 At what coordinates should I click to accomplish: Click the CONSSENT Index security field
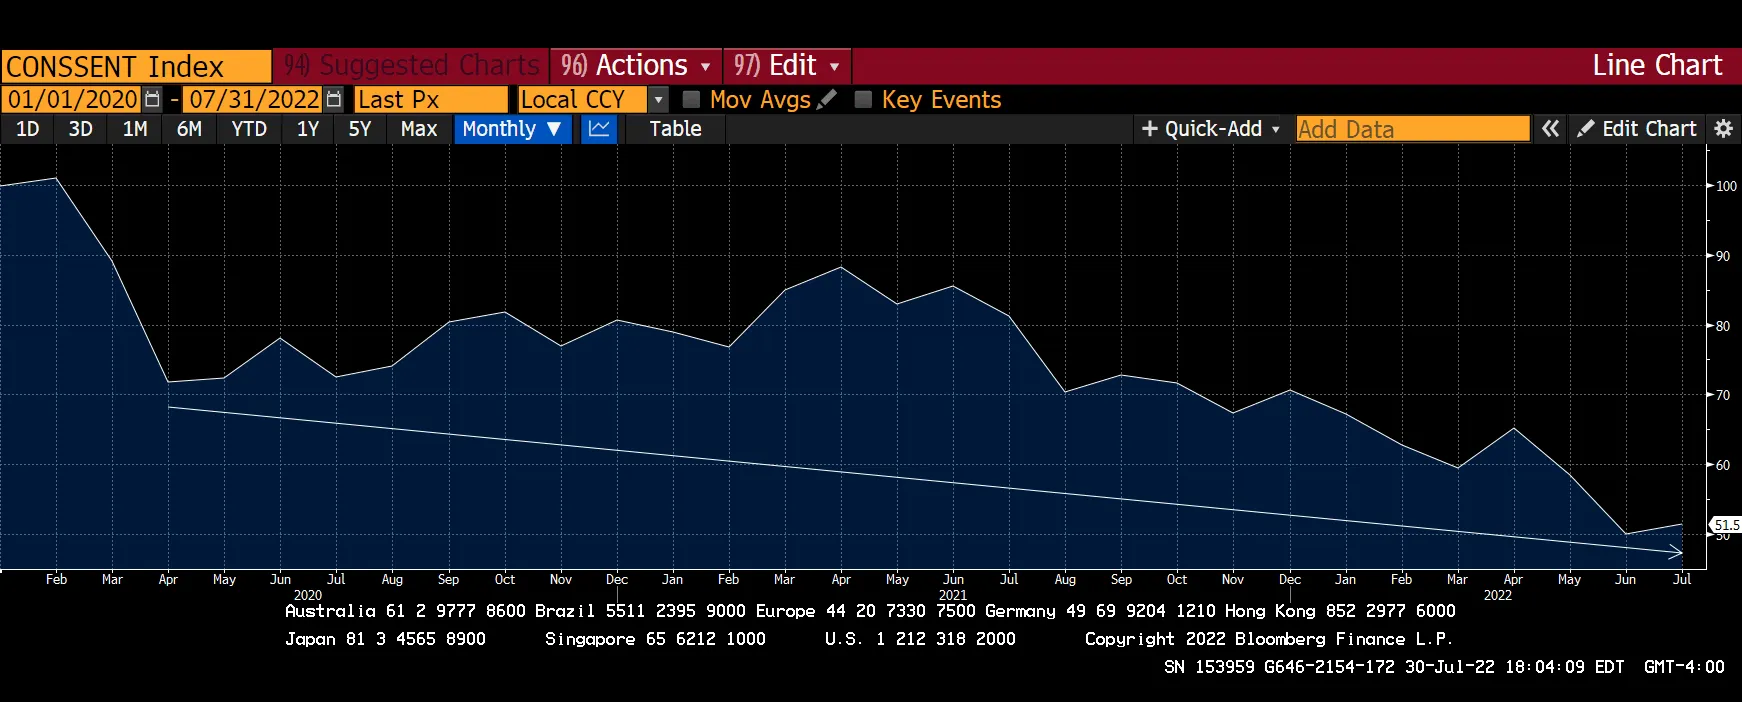point(136,67)
